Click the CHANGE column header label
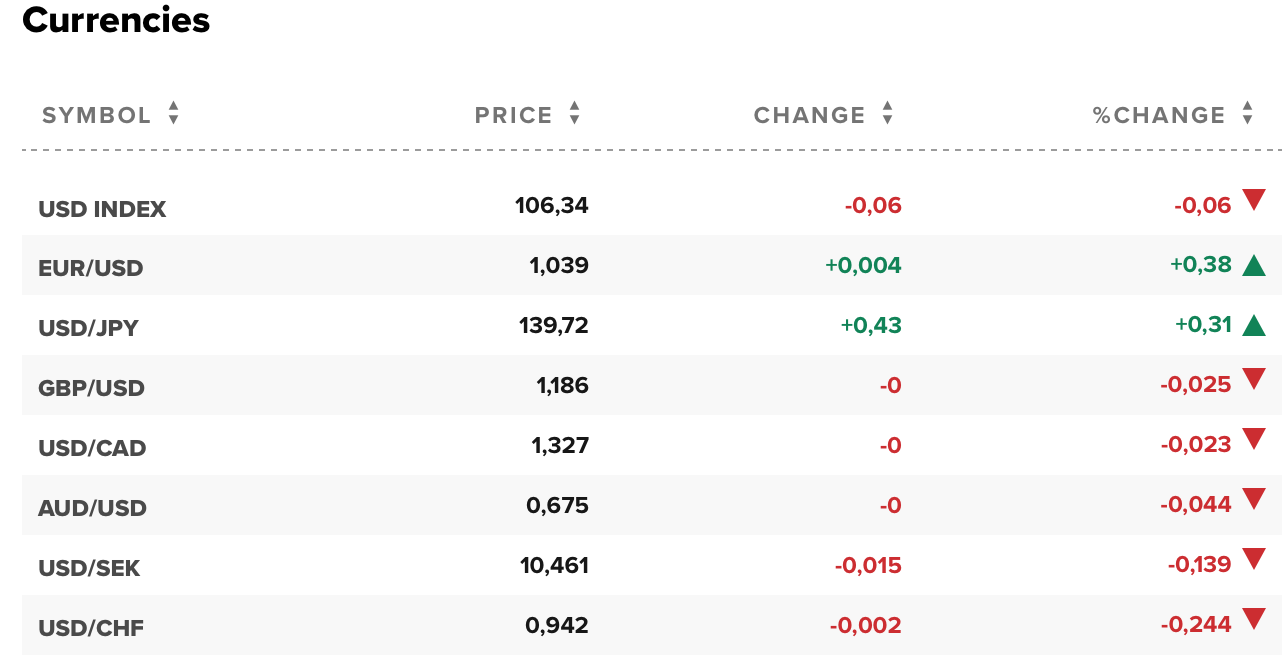Screen dimensions: 1288x668 [x=809, y=115]
